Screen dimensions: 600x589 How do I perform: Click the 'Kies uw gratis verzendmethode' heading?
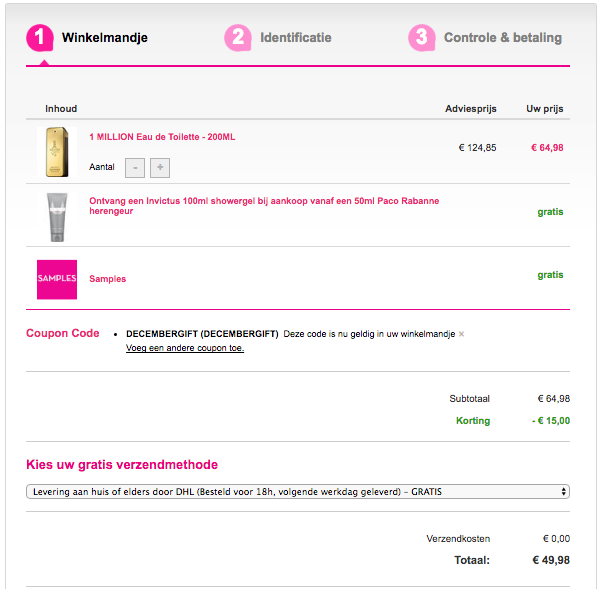tap(122, 465)
